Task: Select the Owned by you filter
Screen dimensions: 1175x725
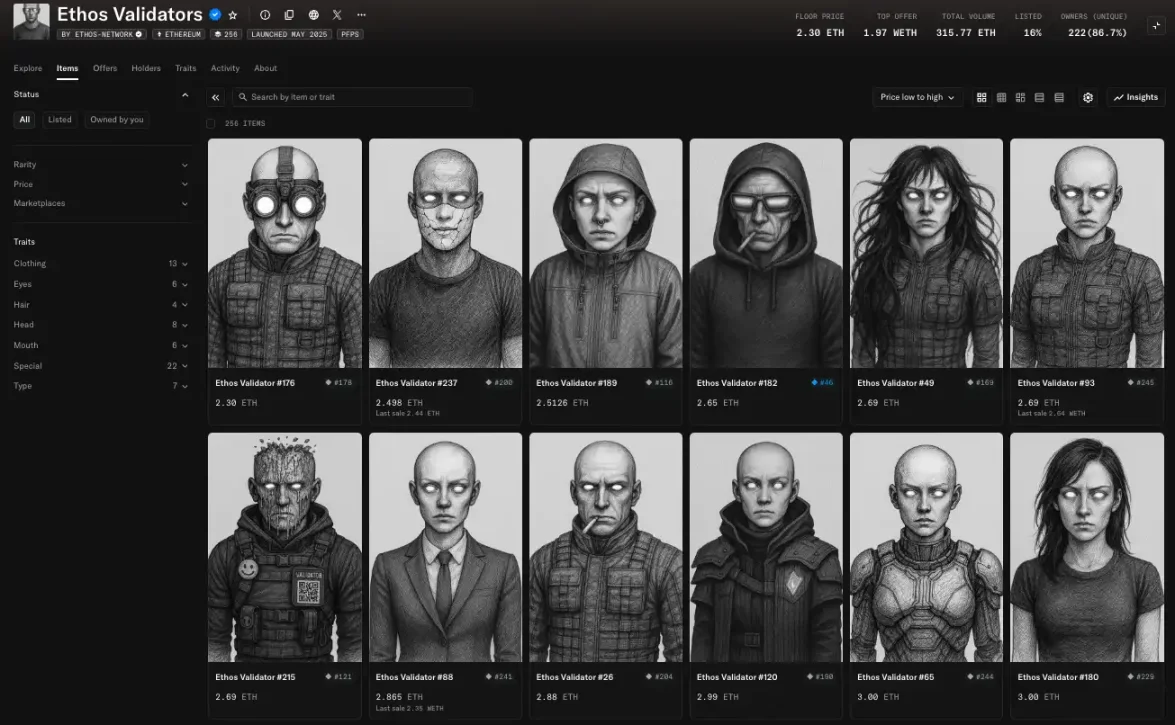Action: (x=117, y=120)
